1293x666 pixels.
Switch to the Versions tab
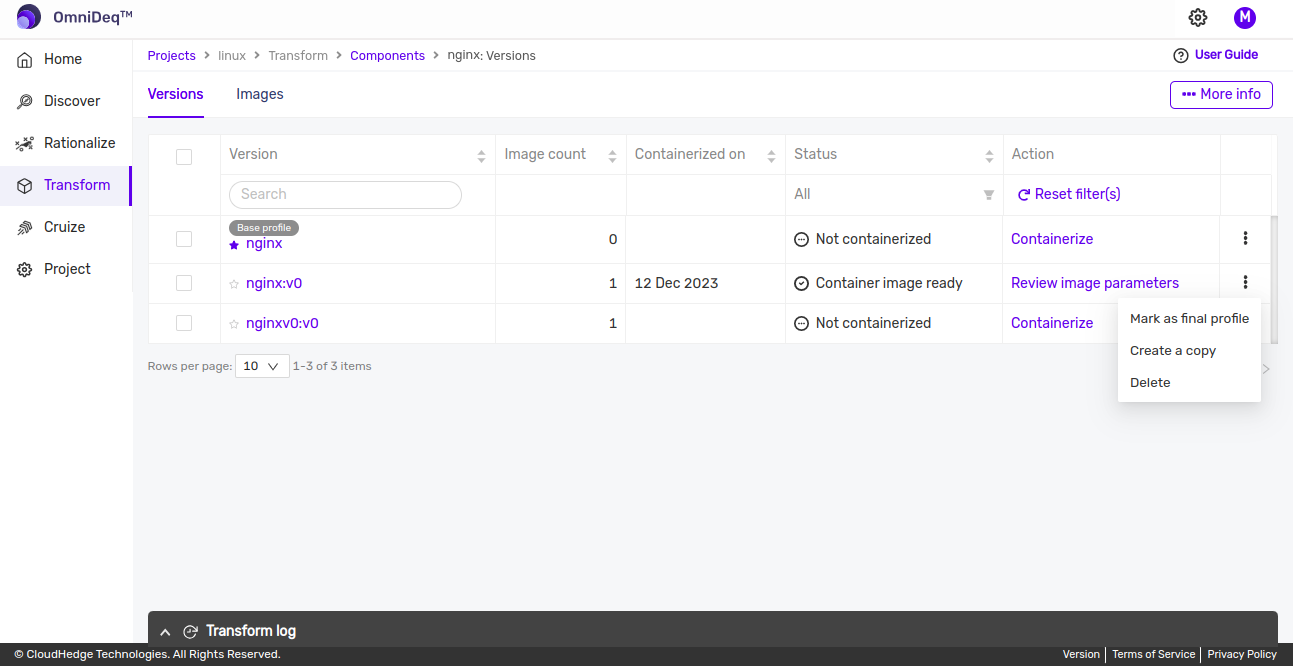click(176, 94)
